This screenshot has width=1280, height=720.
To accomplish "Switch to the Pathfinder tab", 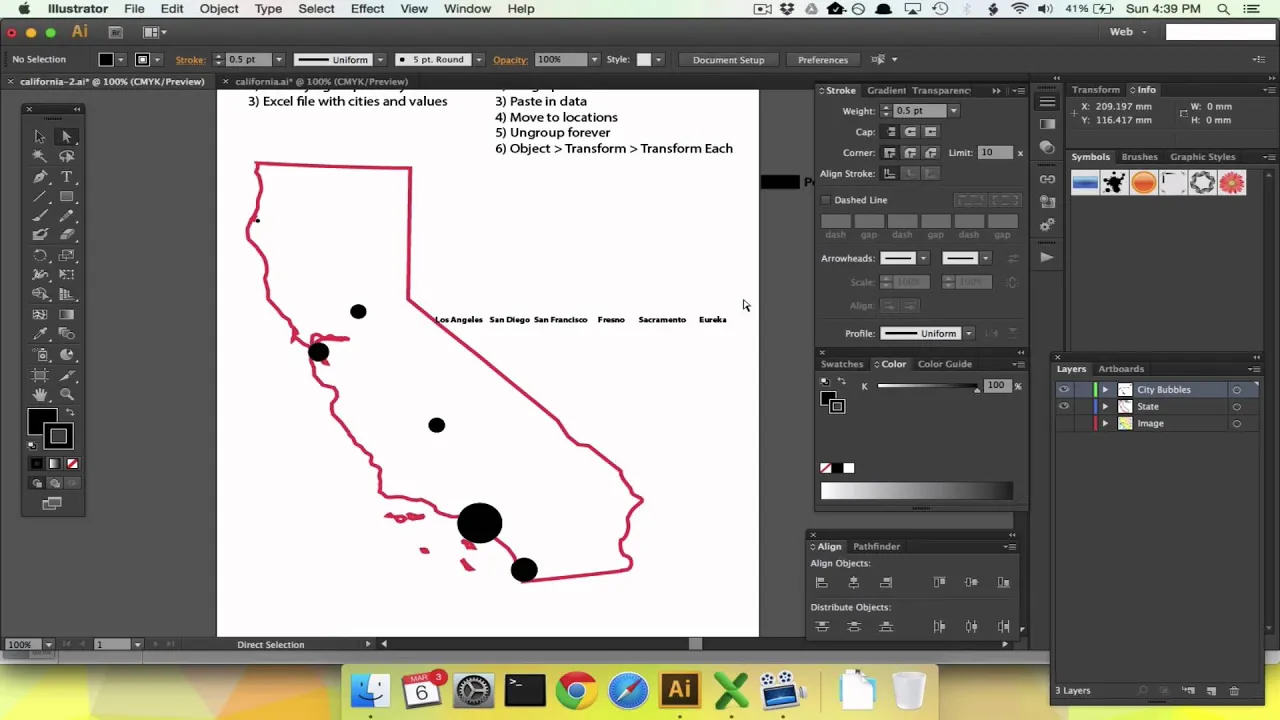I will [x=876, y=547].
